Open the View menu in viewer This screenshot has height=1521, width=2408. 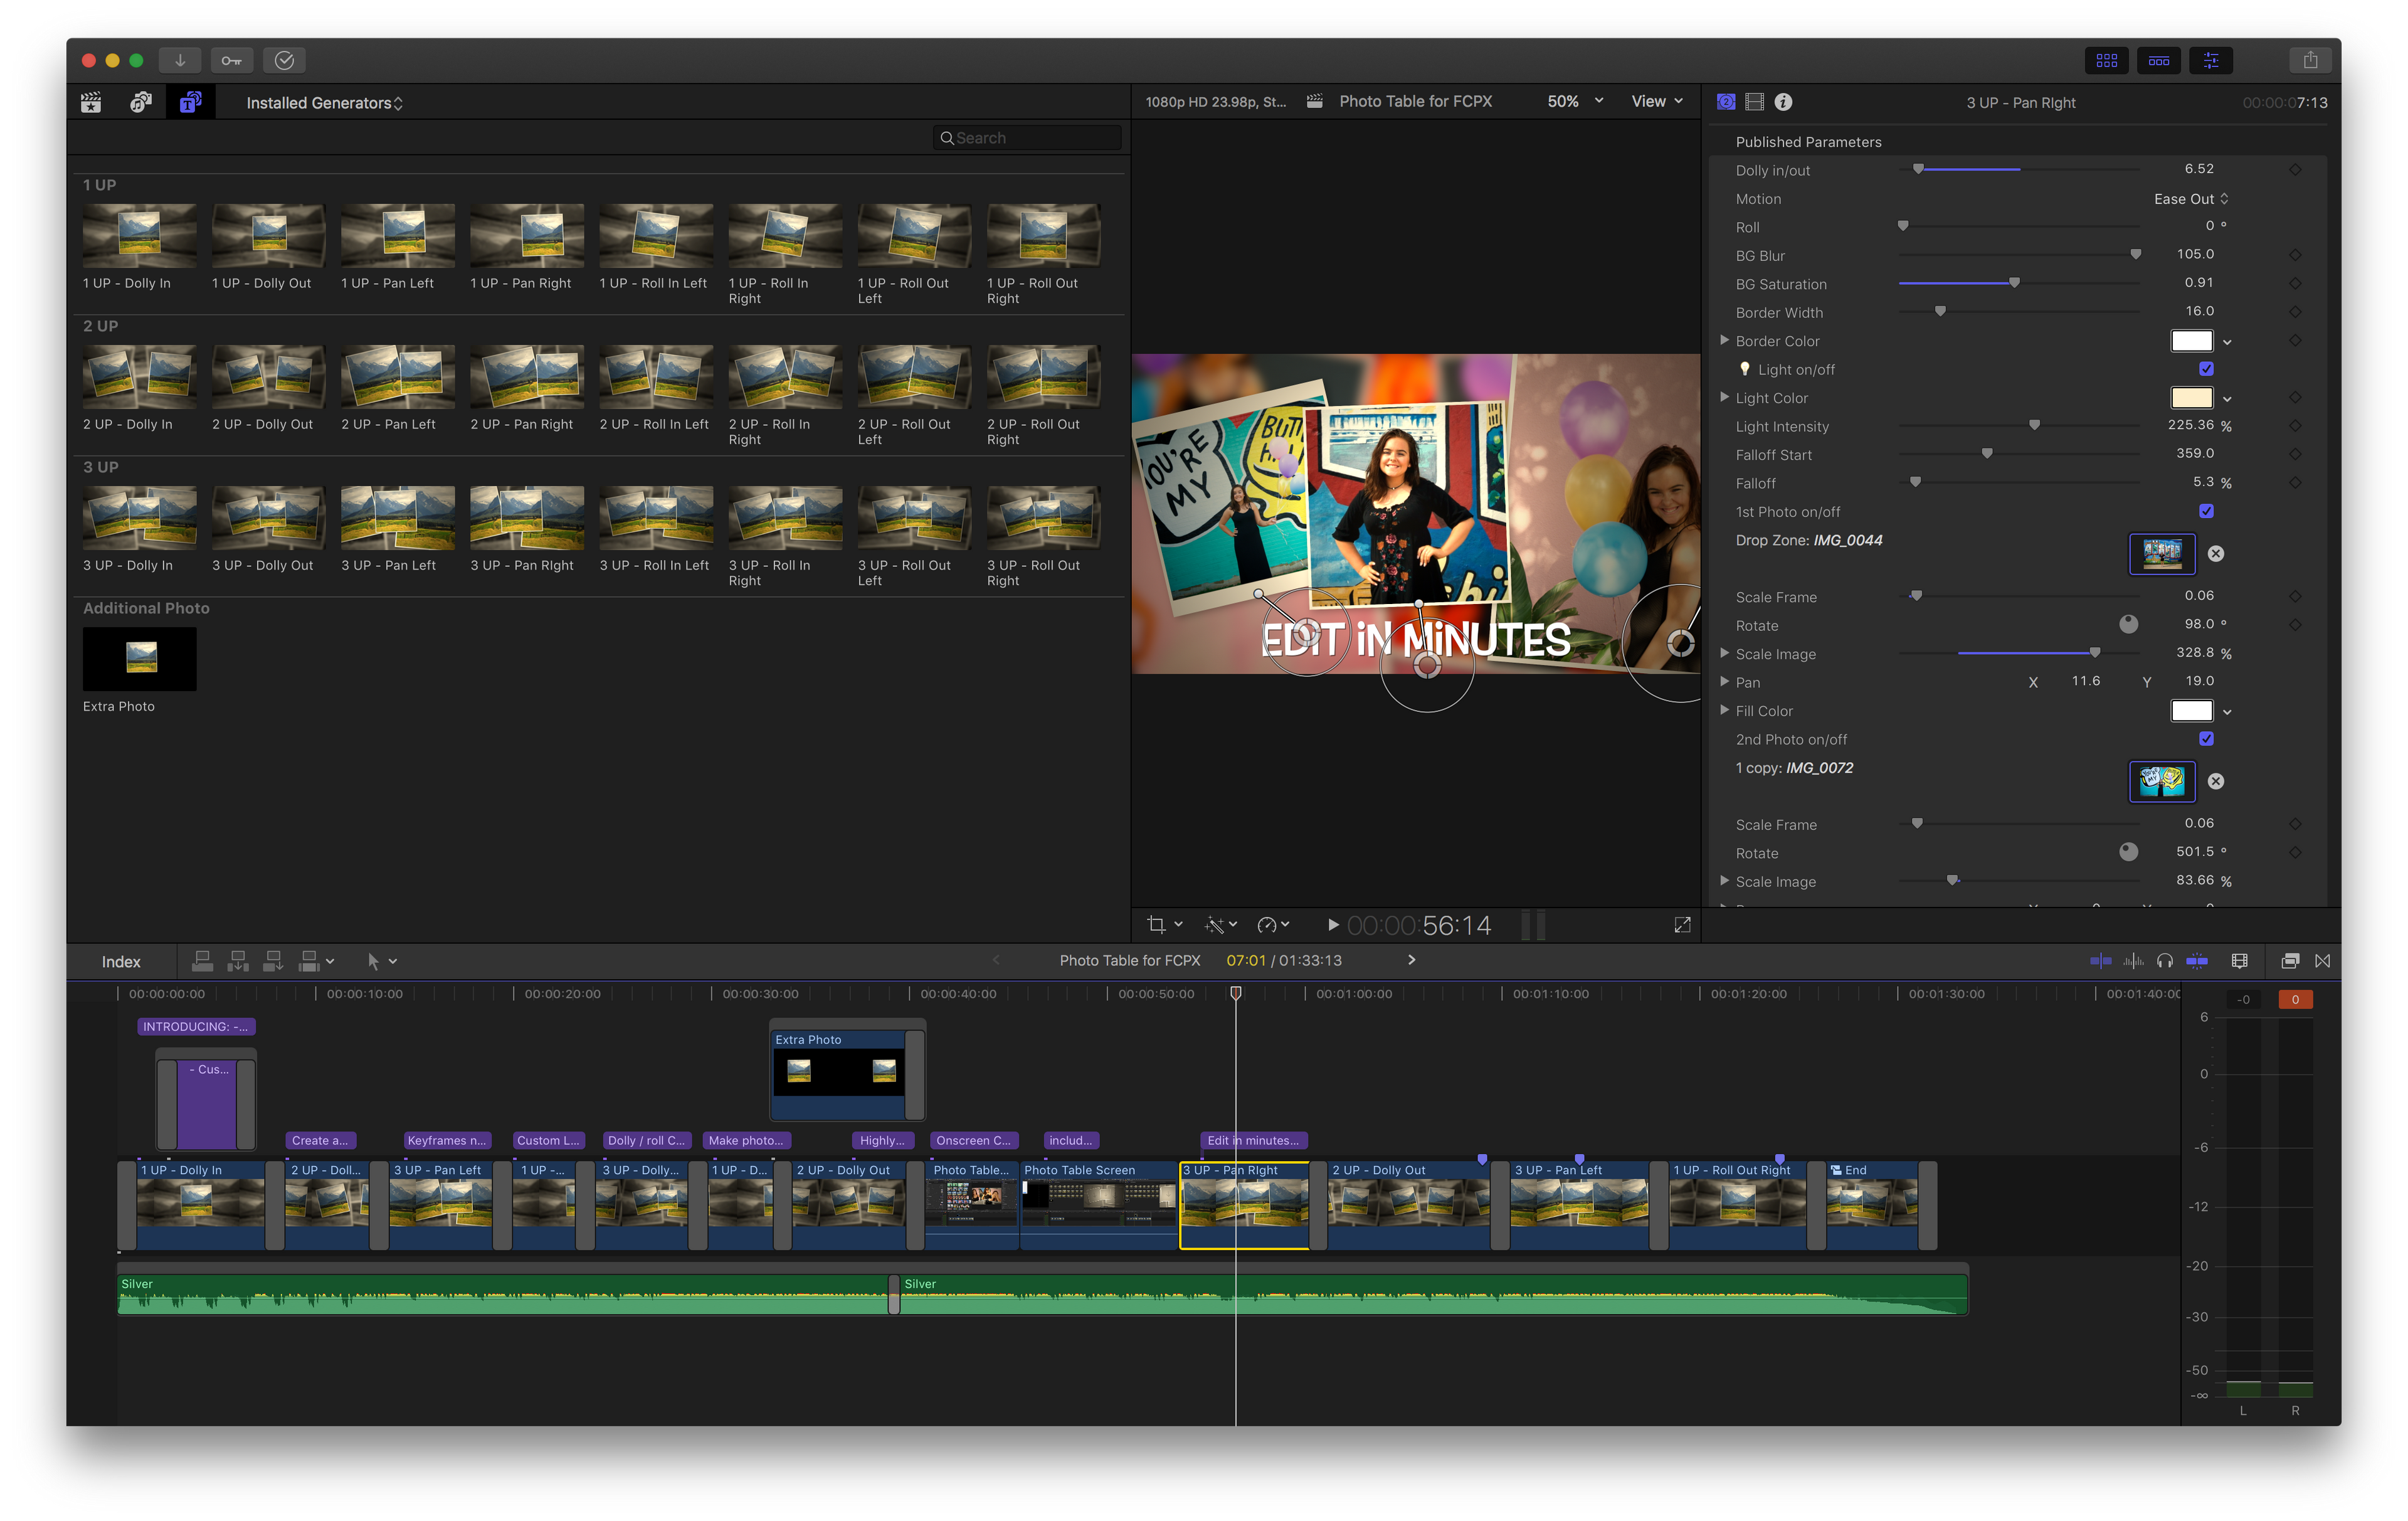tap(1656, 101)
